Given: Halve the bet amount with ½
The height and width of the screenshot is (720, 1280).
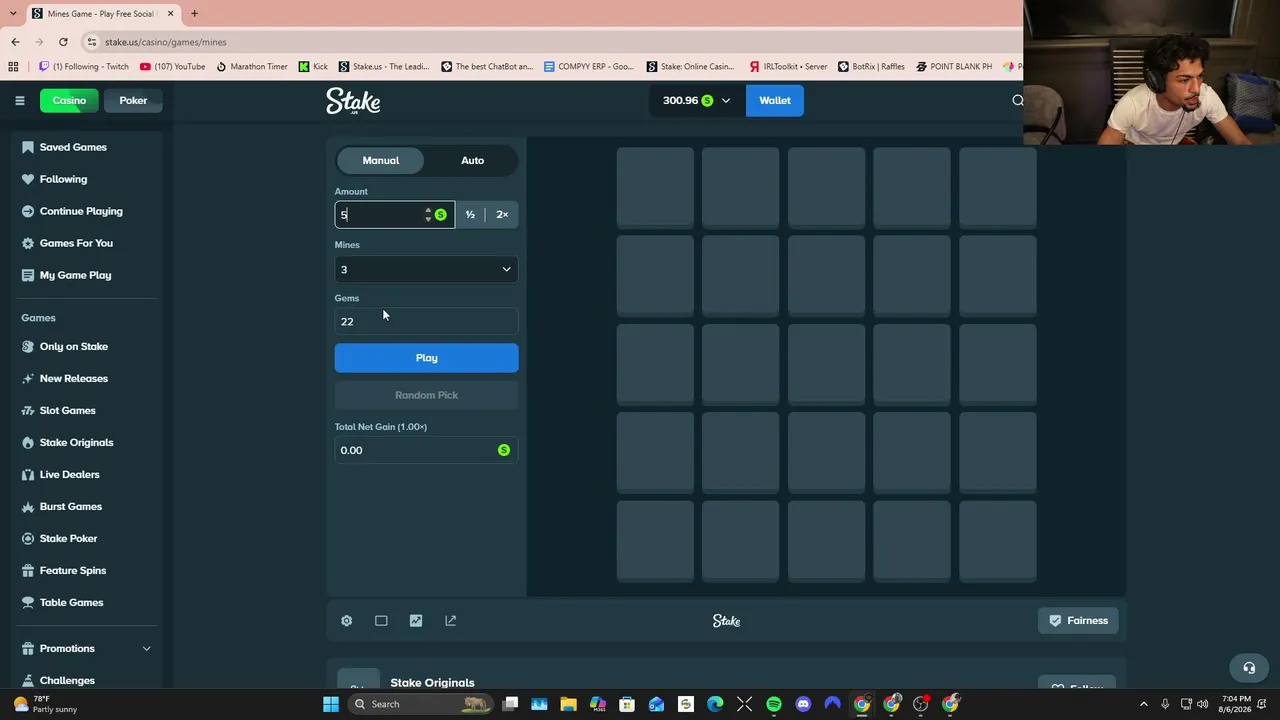Looking at the screenshot, I should point(470,214).
